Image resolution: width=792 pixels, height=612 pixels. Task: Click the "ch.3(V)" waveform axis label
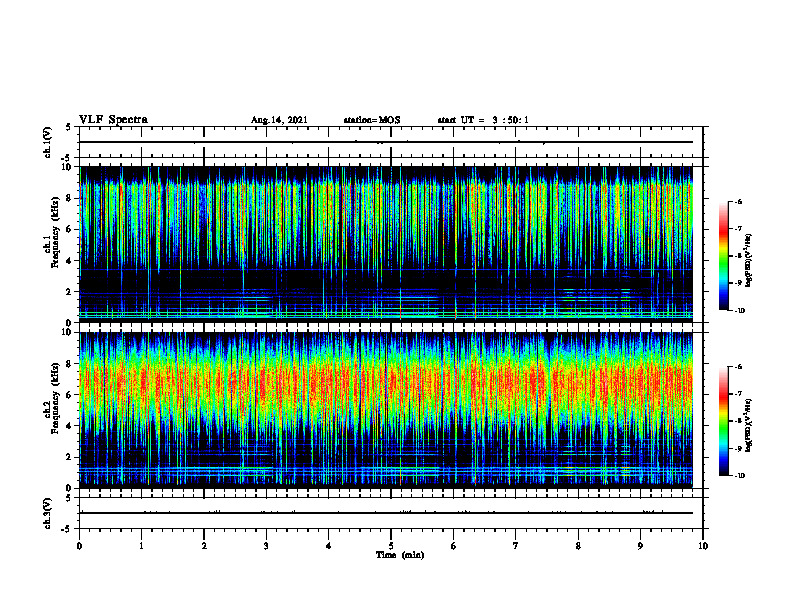pyautogui.click(x=47, y=513)
